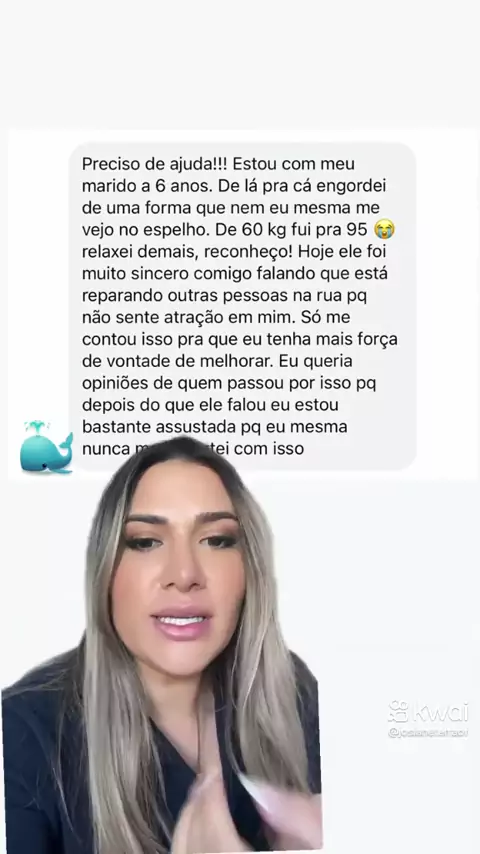This screenshot has height=854, width=480.
Task: Tap the gray message bubble
Action: coord(242,306)
